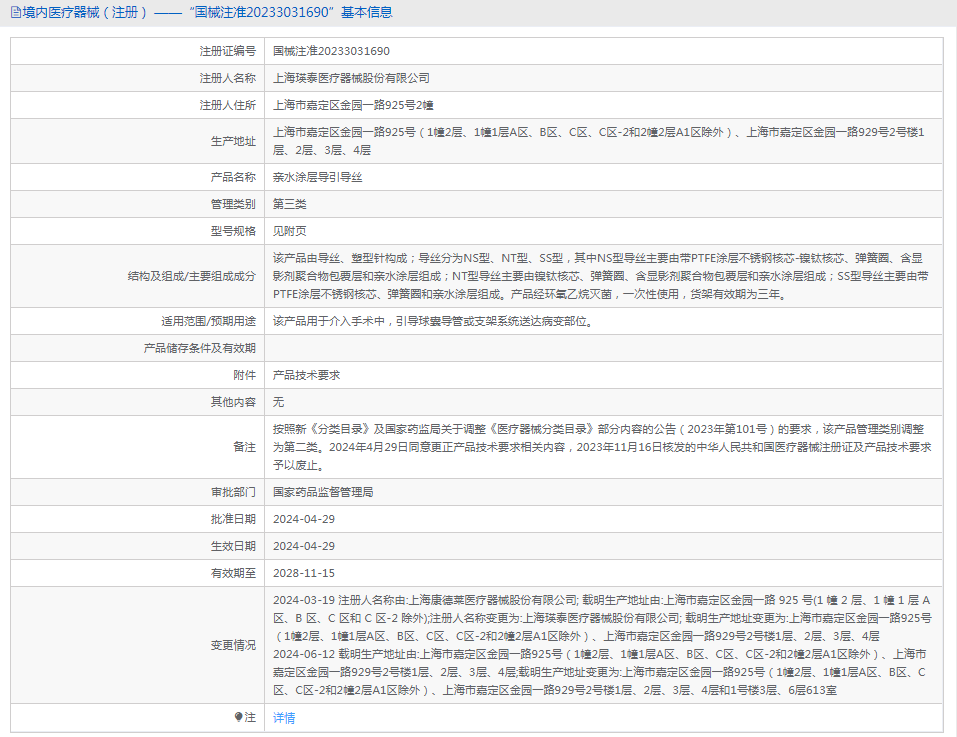Screen dimensions: 957x737
Task: Click the 其他内容 label
Action: click(x=233, y=401)
